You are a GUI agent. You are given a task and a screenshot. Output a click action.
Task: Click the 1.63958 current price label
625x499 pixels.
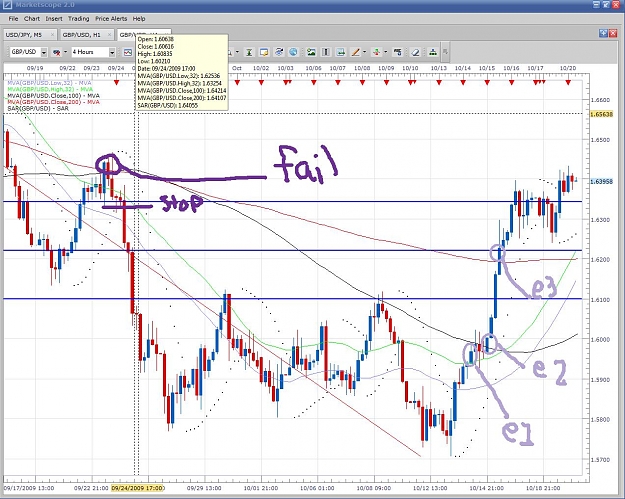coord(601,181)
